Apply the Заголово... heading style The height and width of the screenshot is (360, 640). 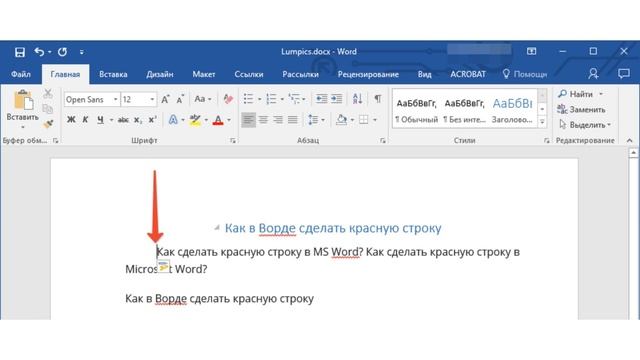point(512,110)
